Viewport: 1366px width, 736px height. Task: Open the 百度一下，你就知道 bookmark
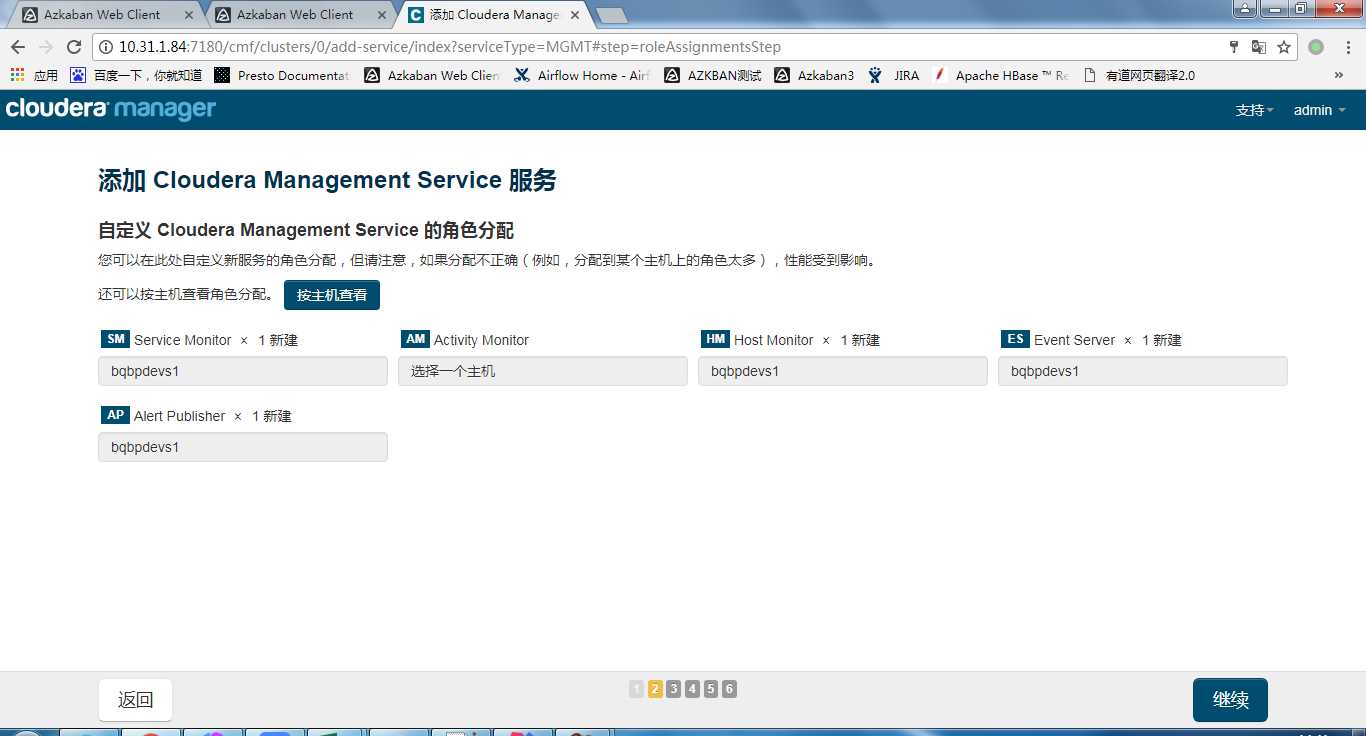pos(136,75)
